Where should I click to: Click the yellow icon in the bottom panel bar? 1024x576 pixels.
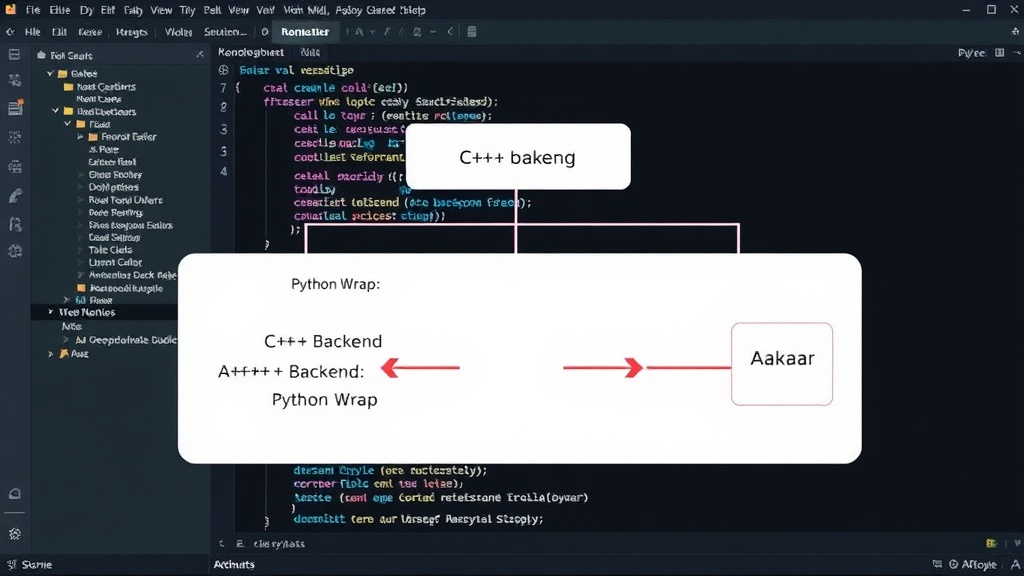[991, 543]
